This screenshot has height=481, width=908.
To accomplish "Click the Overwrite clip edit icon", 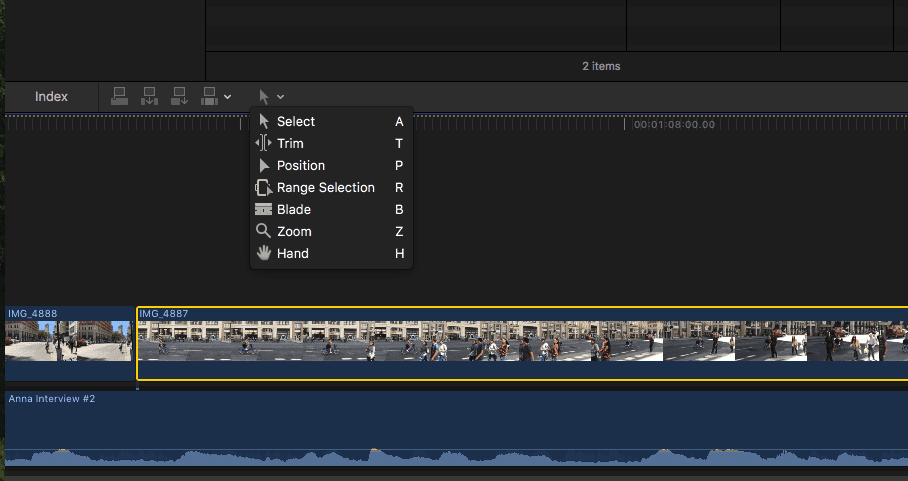I will click(210, 96).
